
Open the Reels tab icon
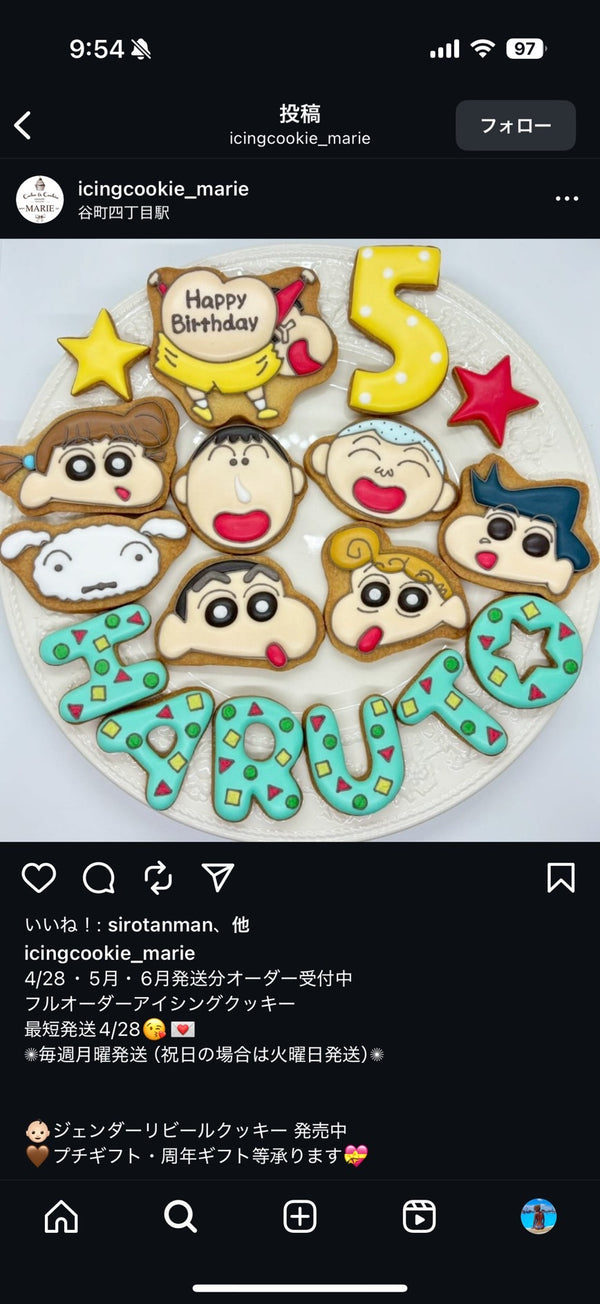[419, 1216]
